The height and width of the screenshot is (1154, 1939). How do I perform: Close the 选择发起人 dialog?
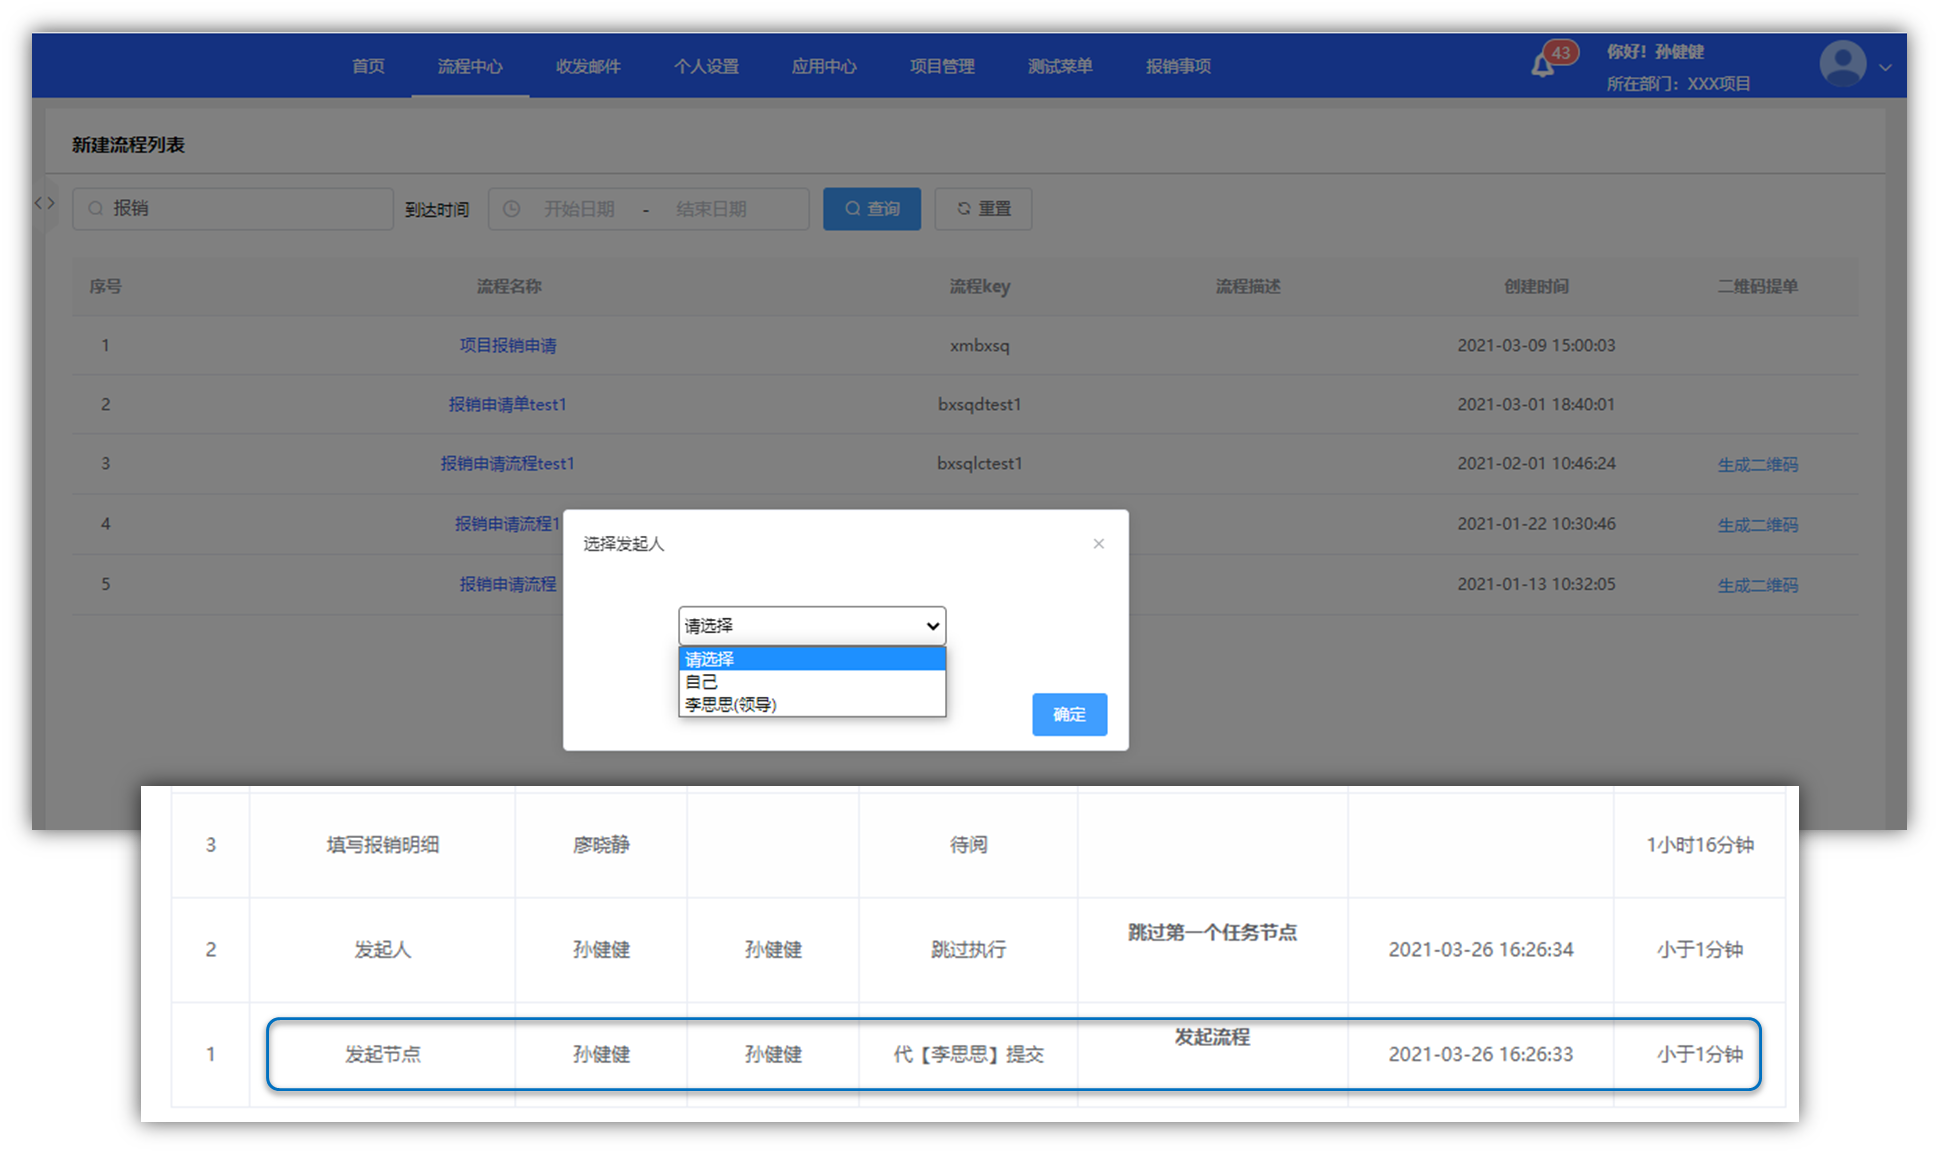tap(1098, 544)
